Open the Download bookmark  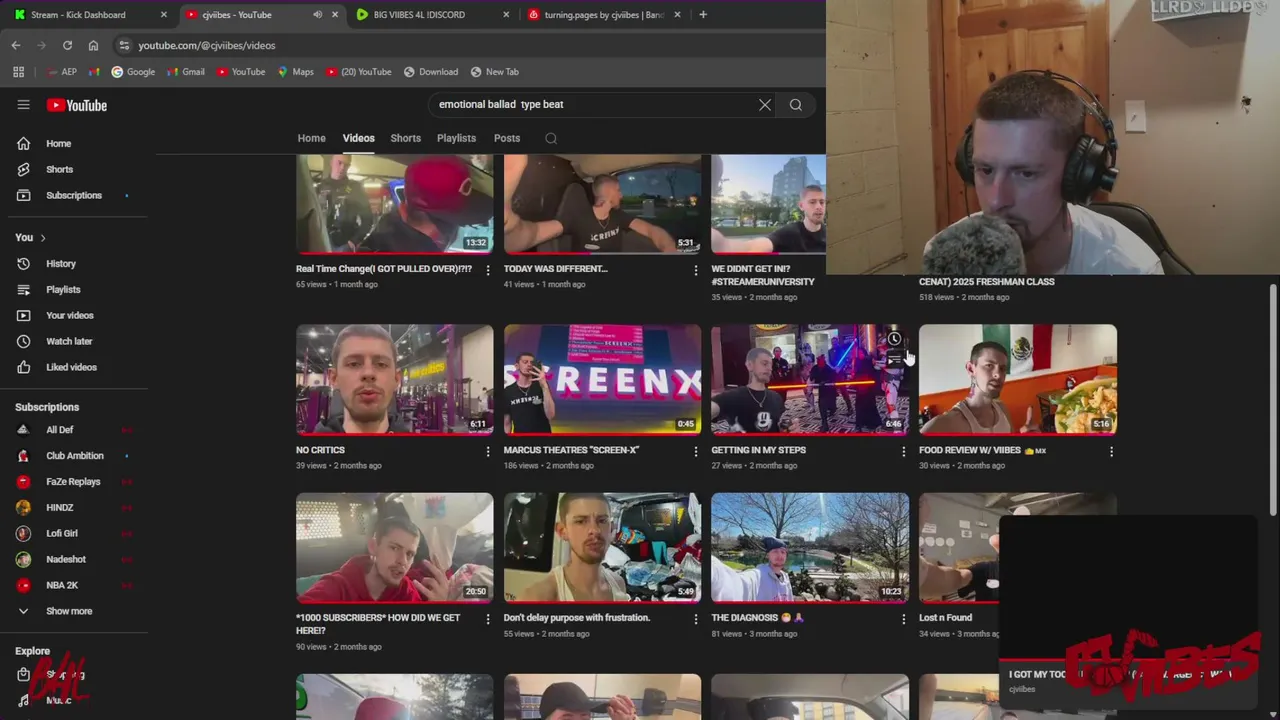pyautogui.click(x=431, y=72)
